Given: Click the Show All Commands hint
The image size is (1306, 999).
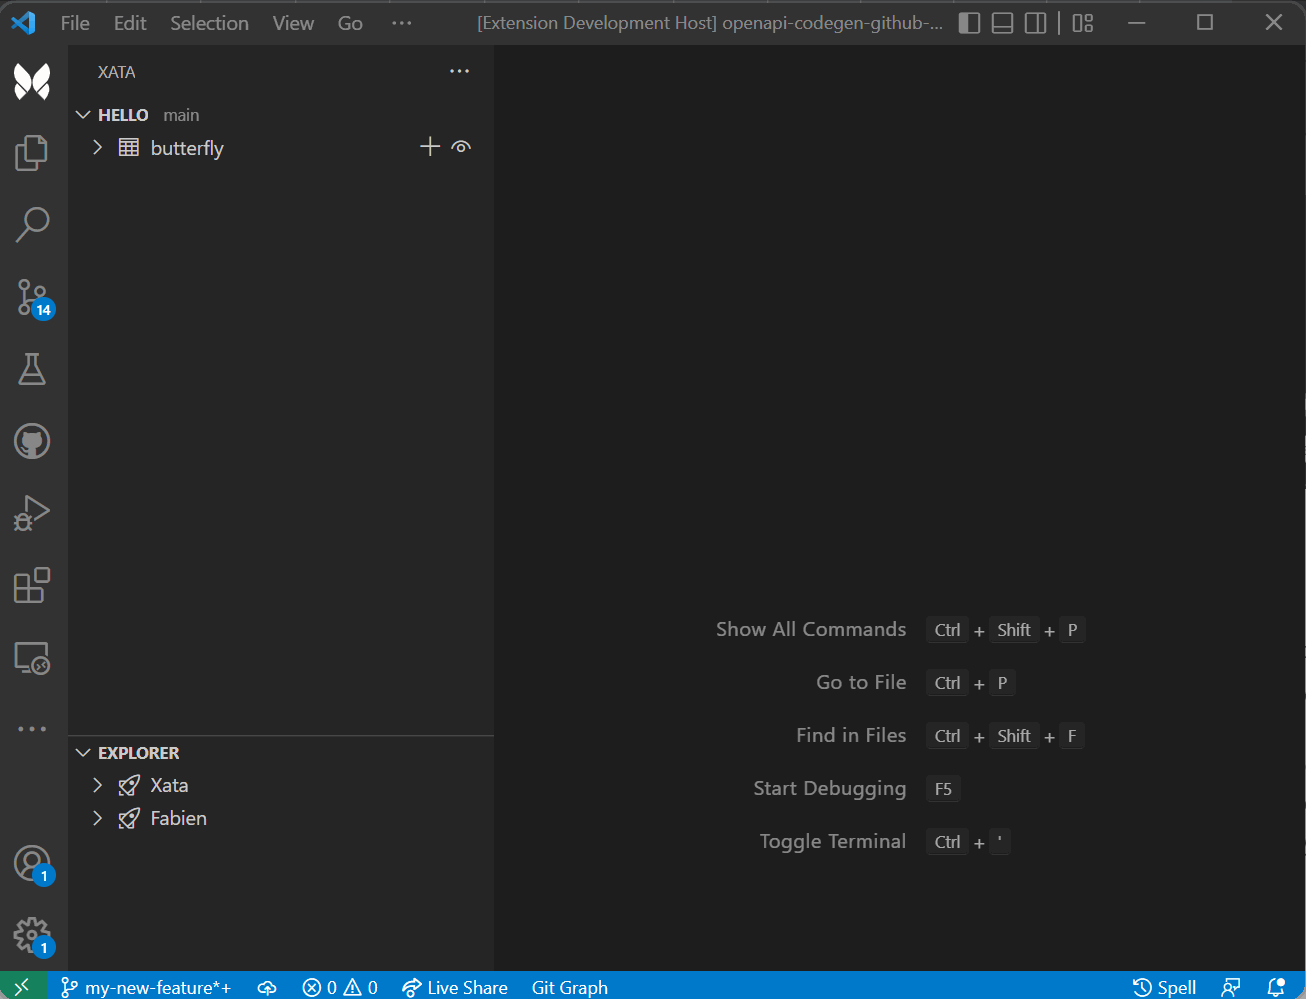Looking at the screenshot, I should [x=811, y=629].
